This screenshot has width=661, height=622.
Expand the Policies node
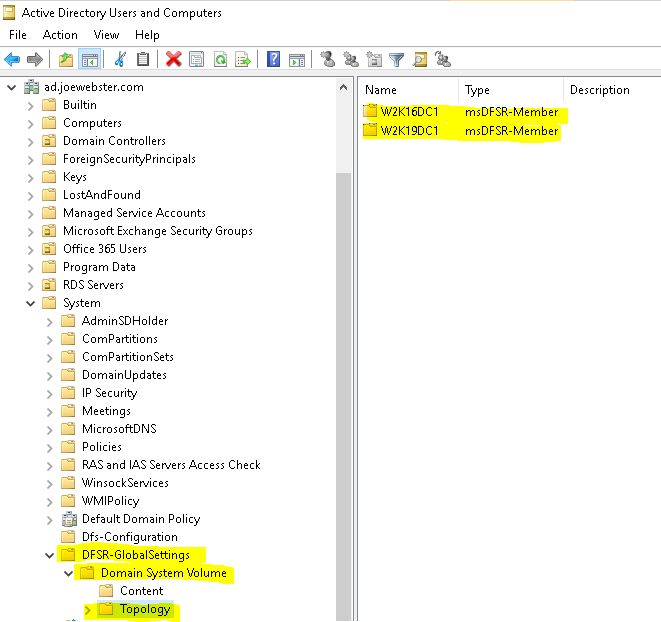tap(49, 447)
